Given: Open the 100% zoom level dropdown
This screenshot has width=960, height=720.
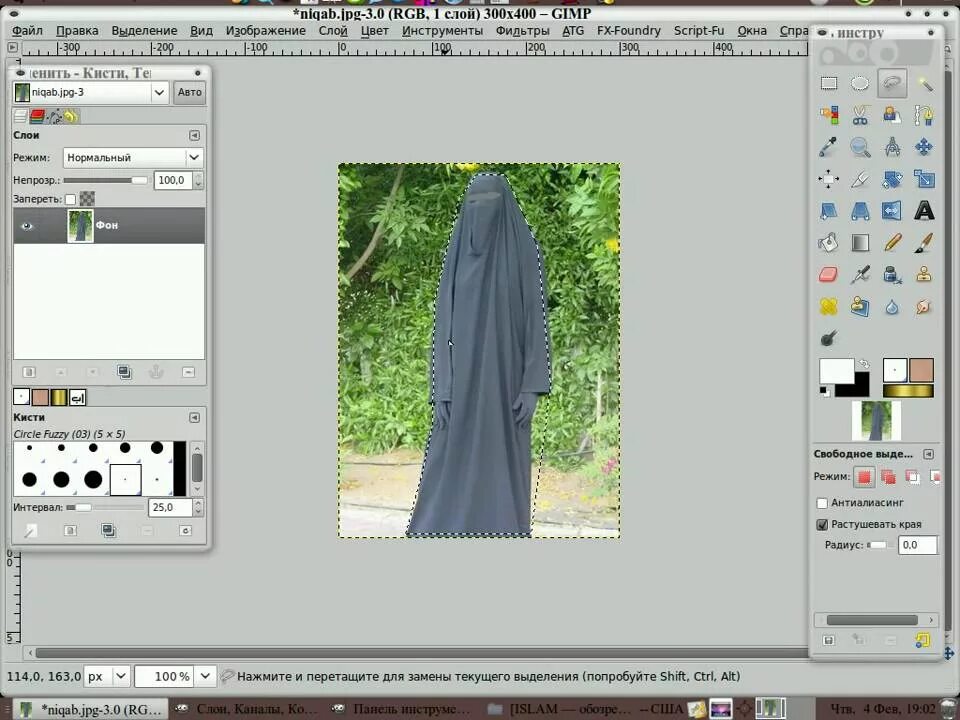Looking at the screenshot, I should click(x=205, y=676).
